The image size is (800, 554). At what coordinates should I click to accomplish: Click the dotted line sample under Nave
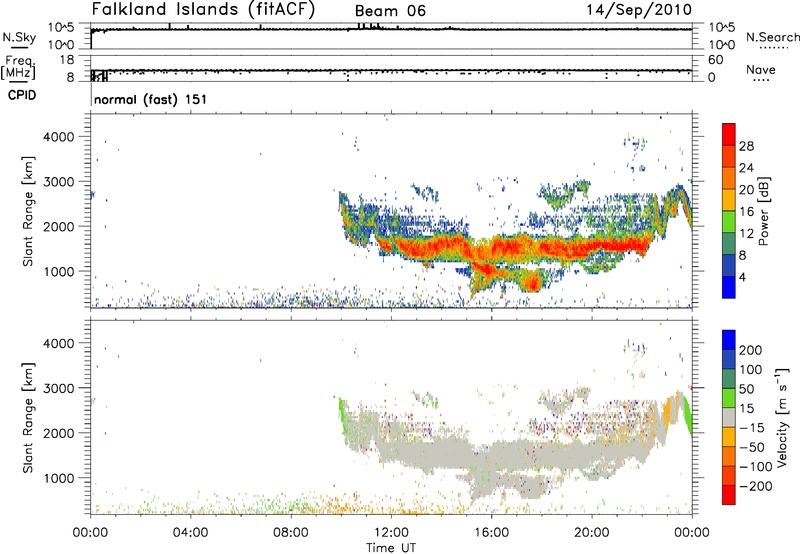coord(761,81)
